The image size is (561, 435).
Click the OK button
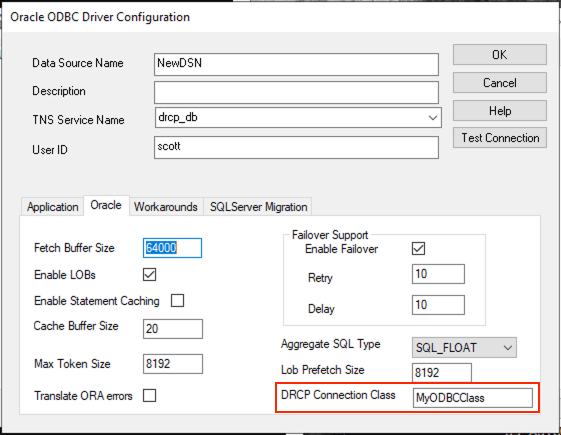(499, 54)
